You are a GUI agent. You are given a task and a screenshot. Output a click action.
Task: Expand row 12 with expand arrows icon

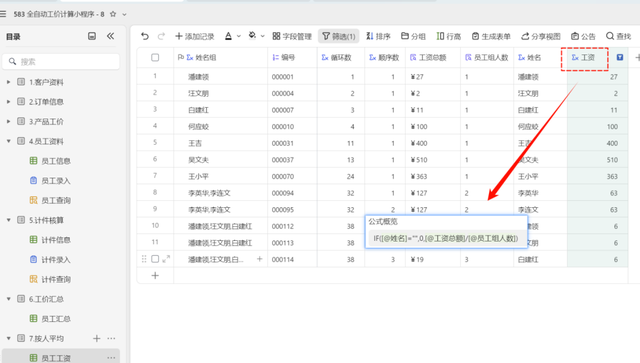click(x=166, y=259)
